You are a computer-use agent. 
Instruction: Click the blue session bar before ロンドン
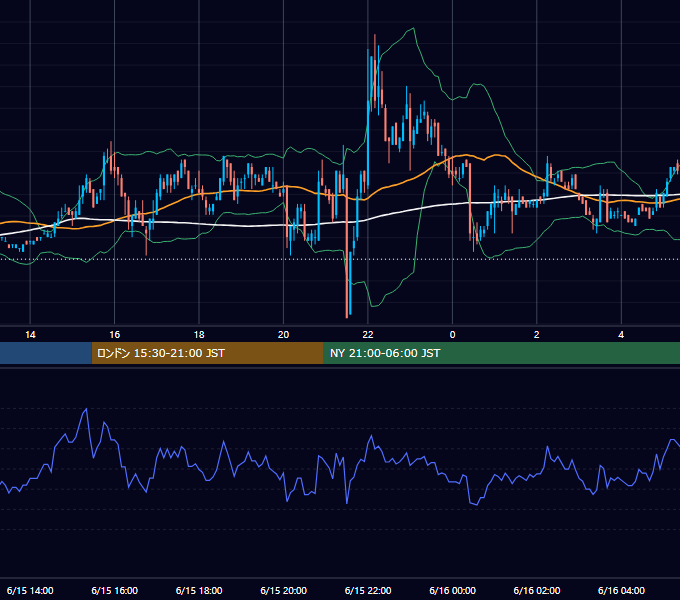coord(46,353)
